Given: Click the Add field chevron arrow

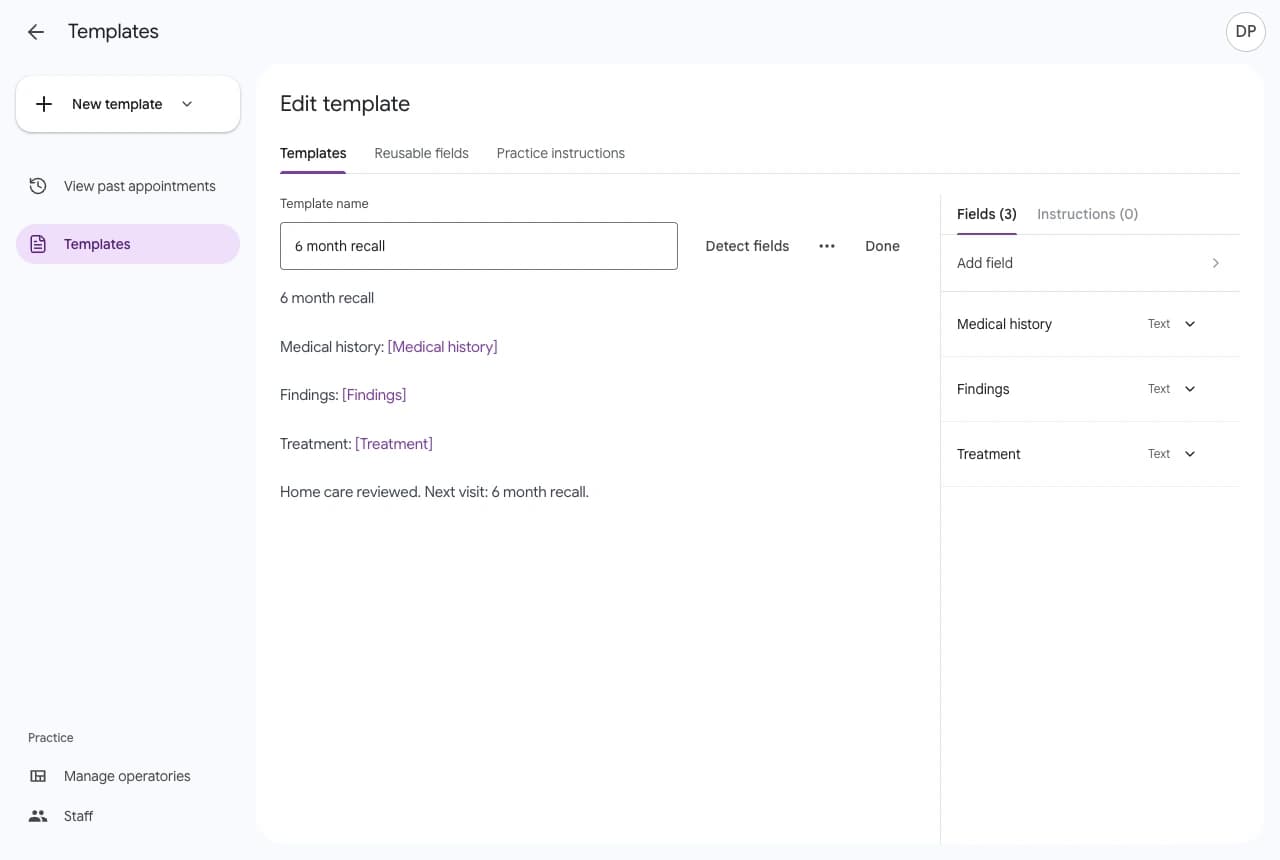Looking at the screenshot, I should [1216, 263].
